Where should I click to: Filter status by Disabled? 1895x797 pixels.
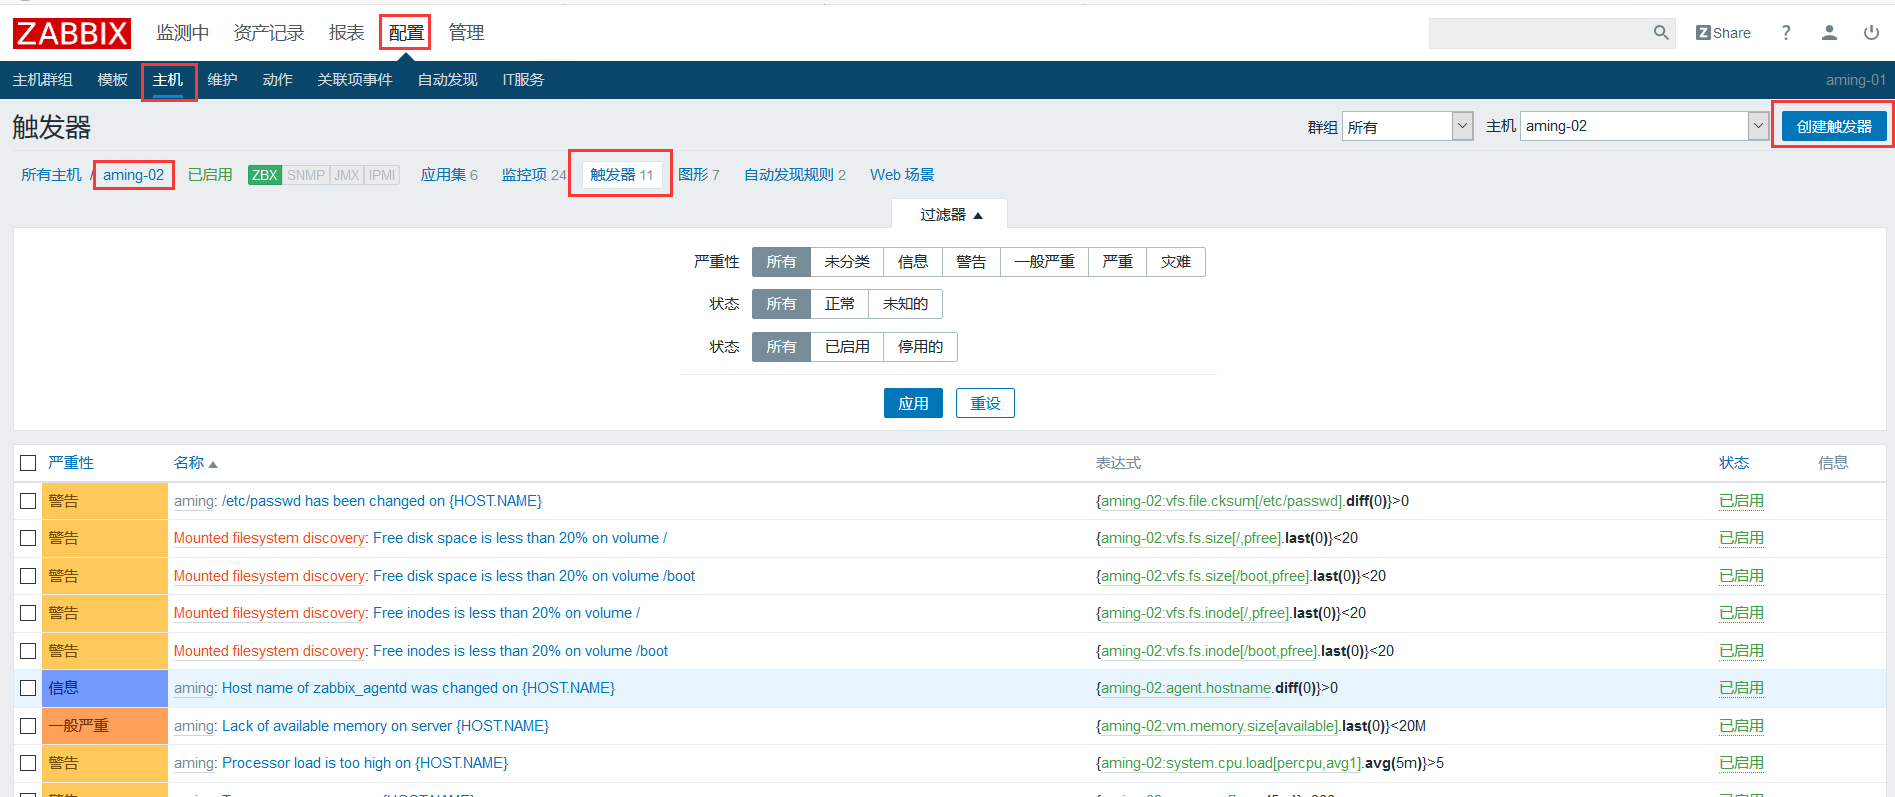pyautogui.click(x=920, y=347)
